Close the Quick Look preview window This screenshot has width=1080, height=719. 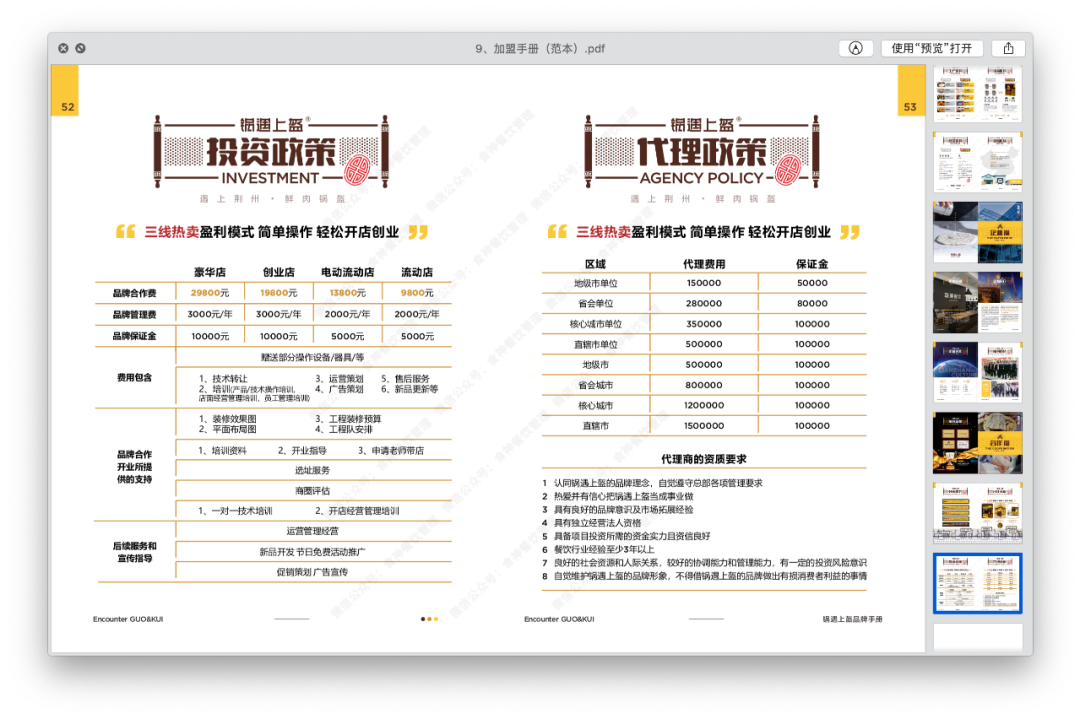coord(63,48)
